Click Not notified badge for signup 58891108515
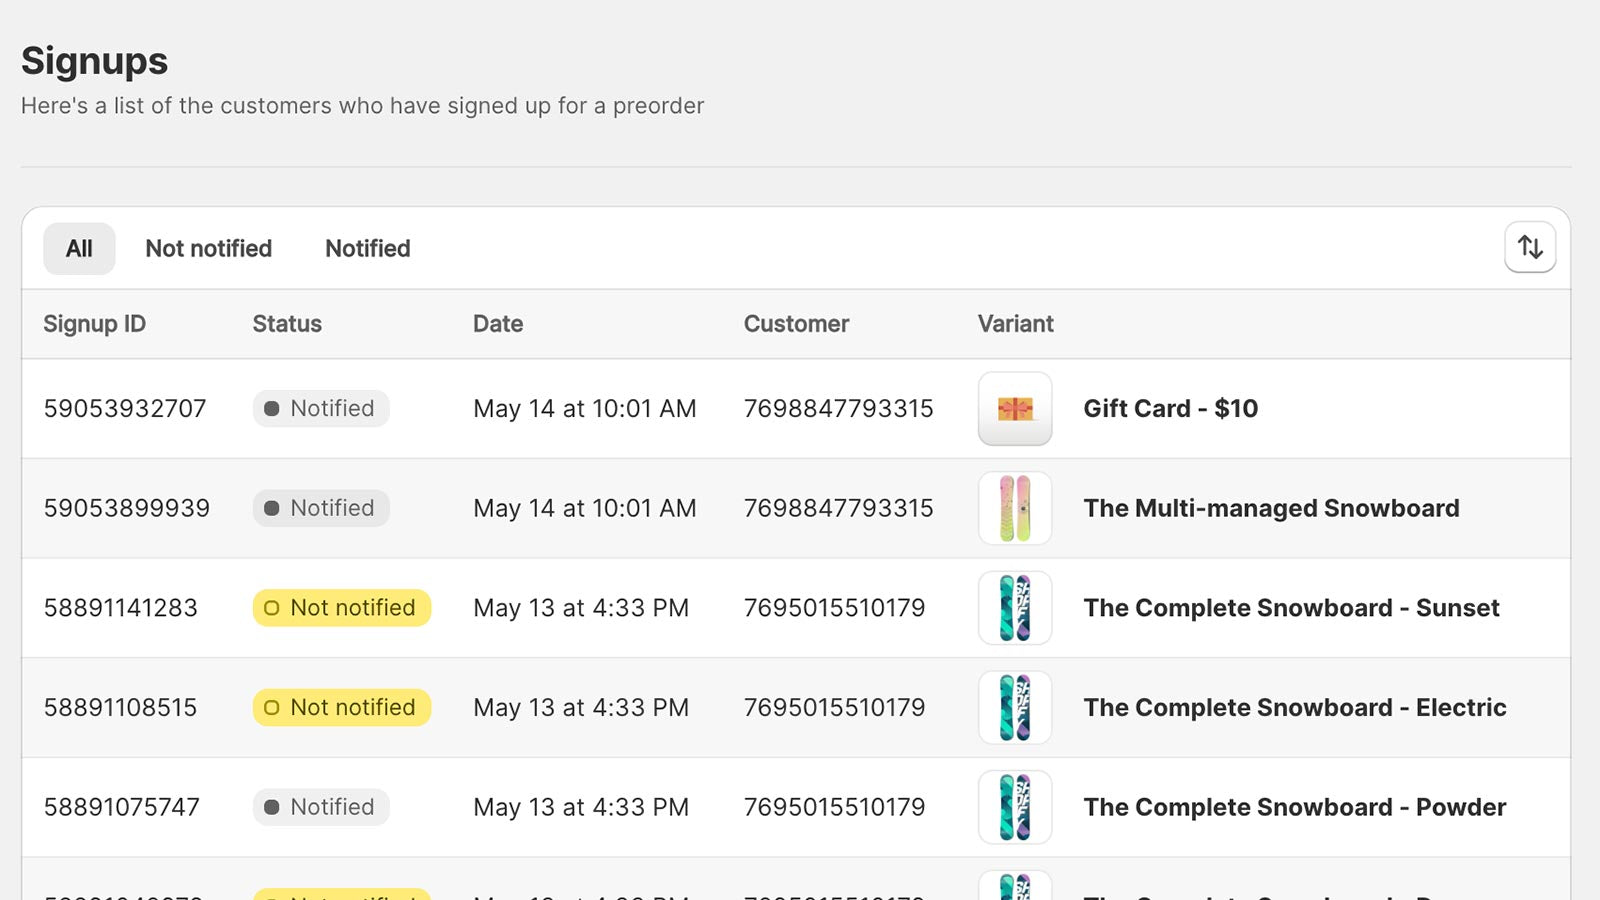The height and width of the screenshot is (900, 1600). pyautogui.click(x=341, y=708)
